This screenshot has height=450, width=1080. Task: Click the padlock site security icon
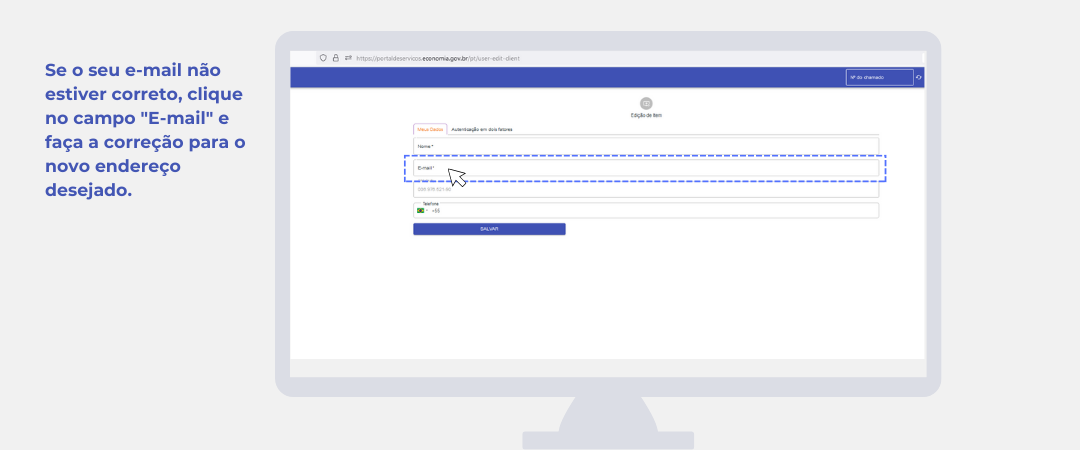coord(335,59)
